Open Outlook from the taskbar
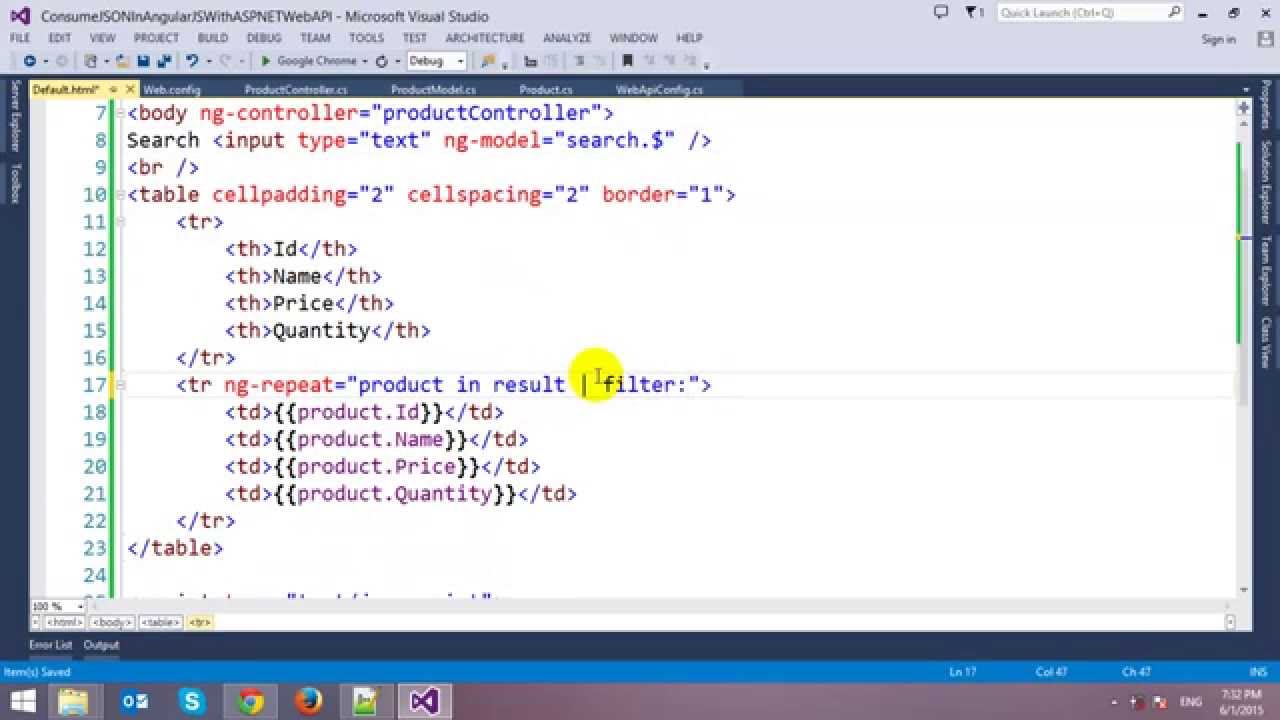 pos(134,701)
